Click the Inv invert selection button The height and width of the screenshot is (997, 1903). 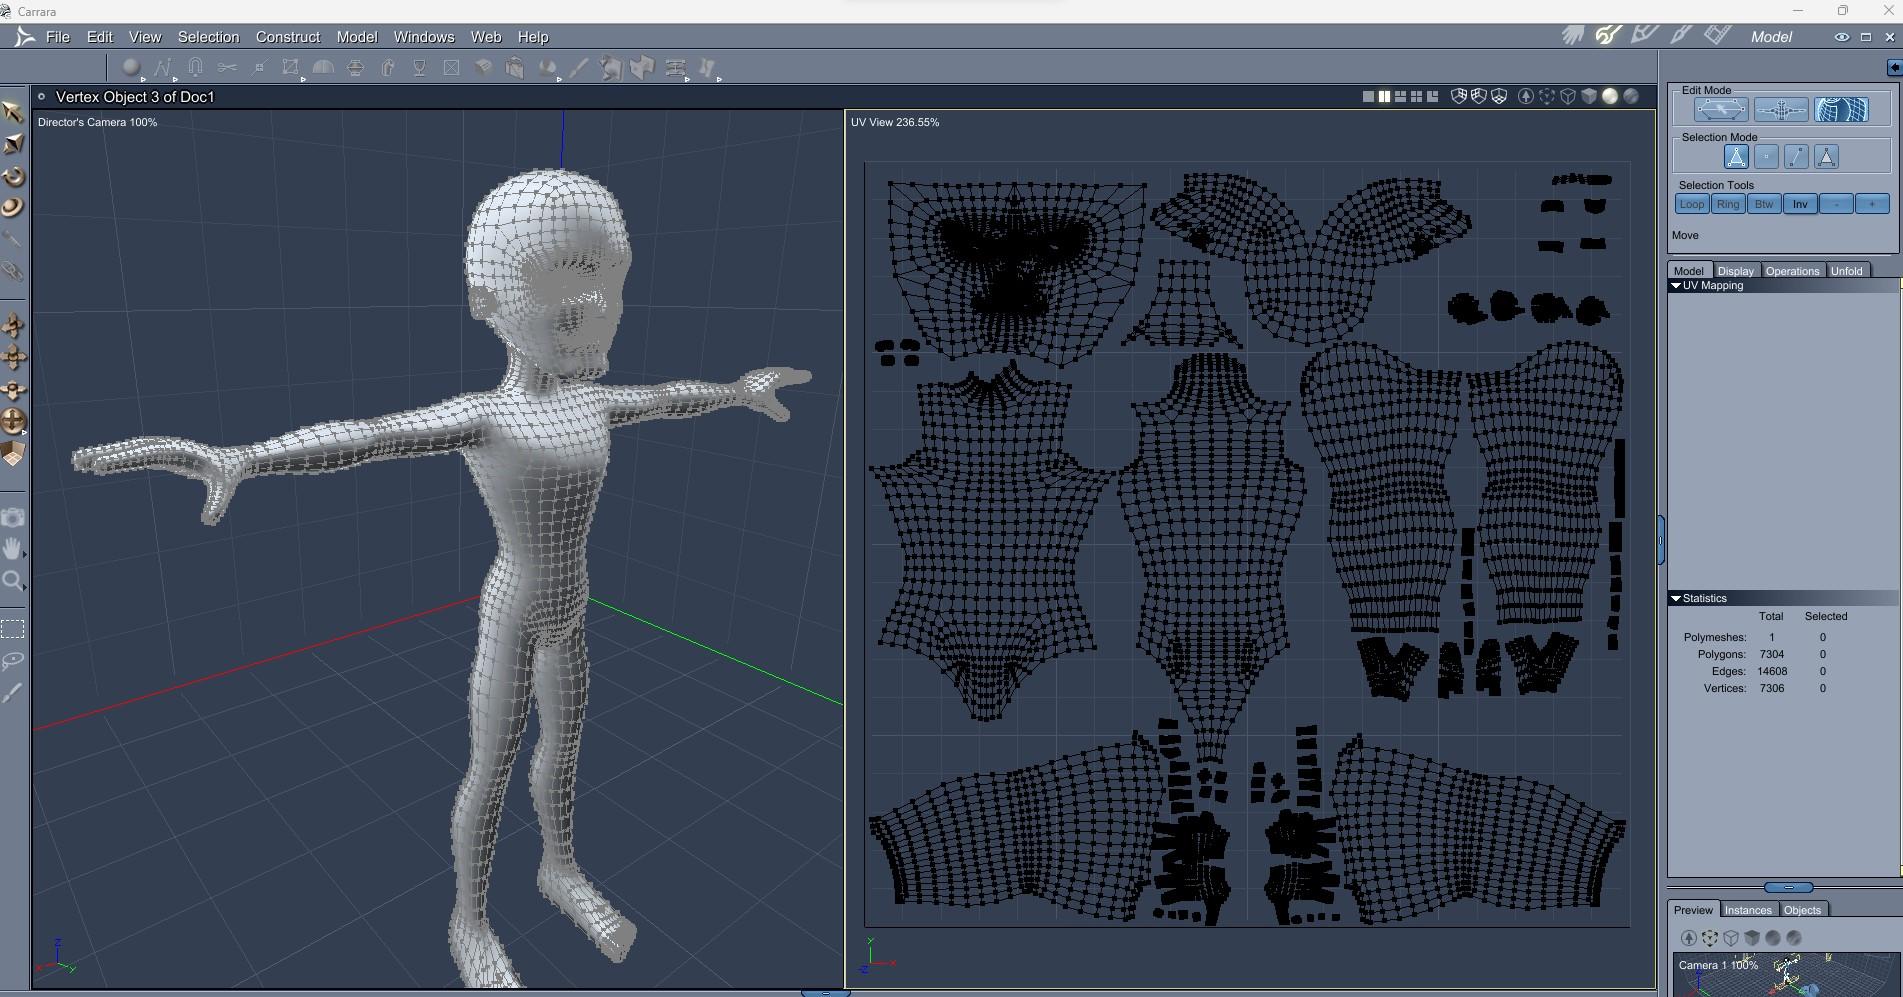(1800, 204)
